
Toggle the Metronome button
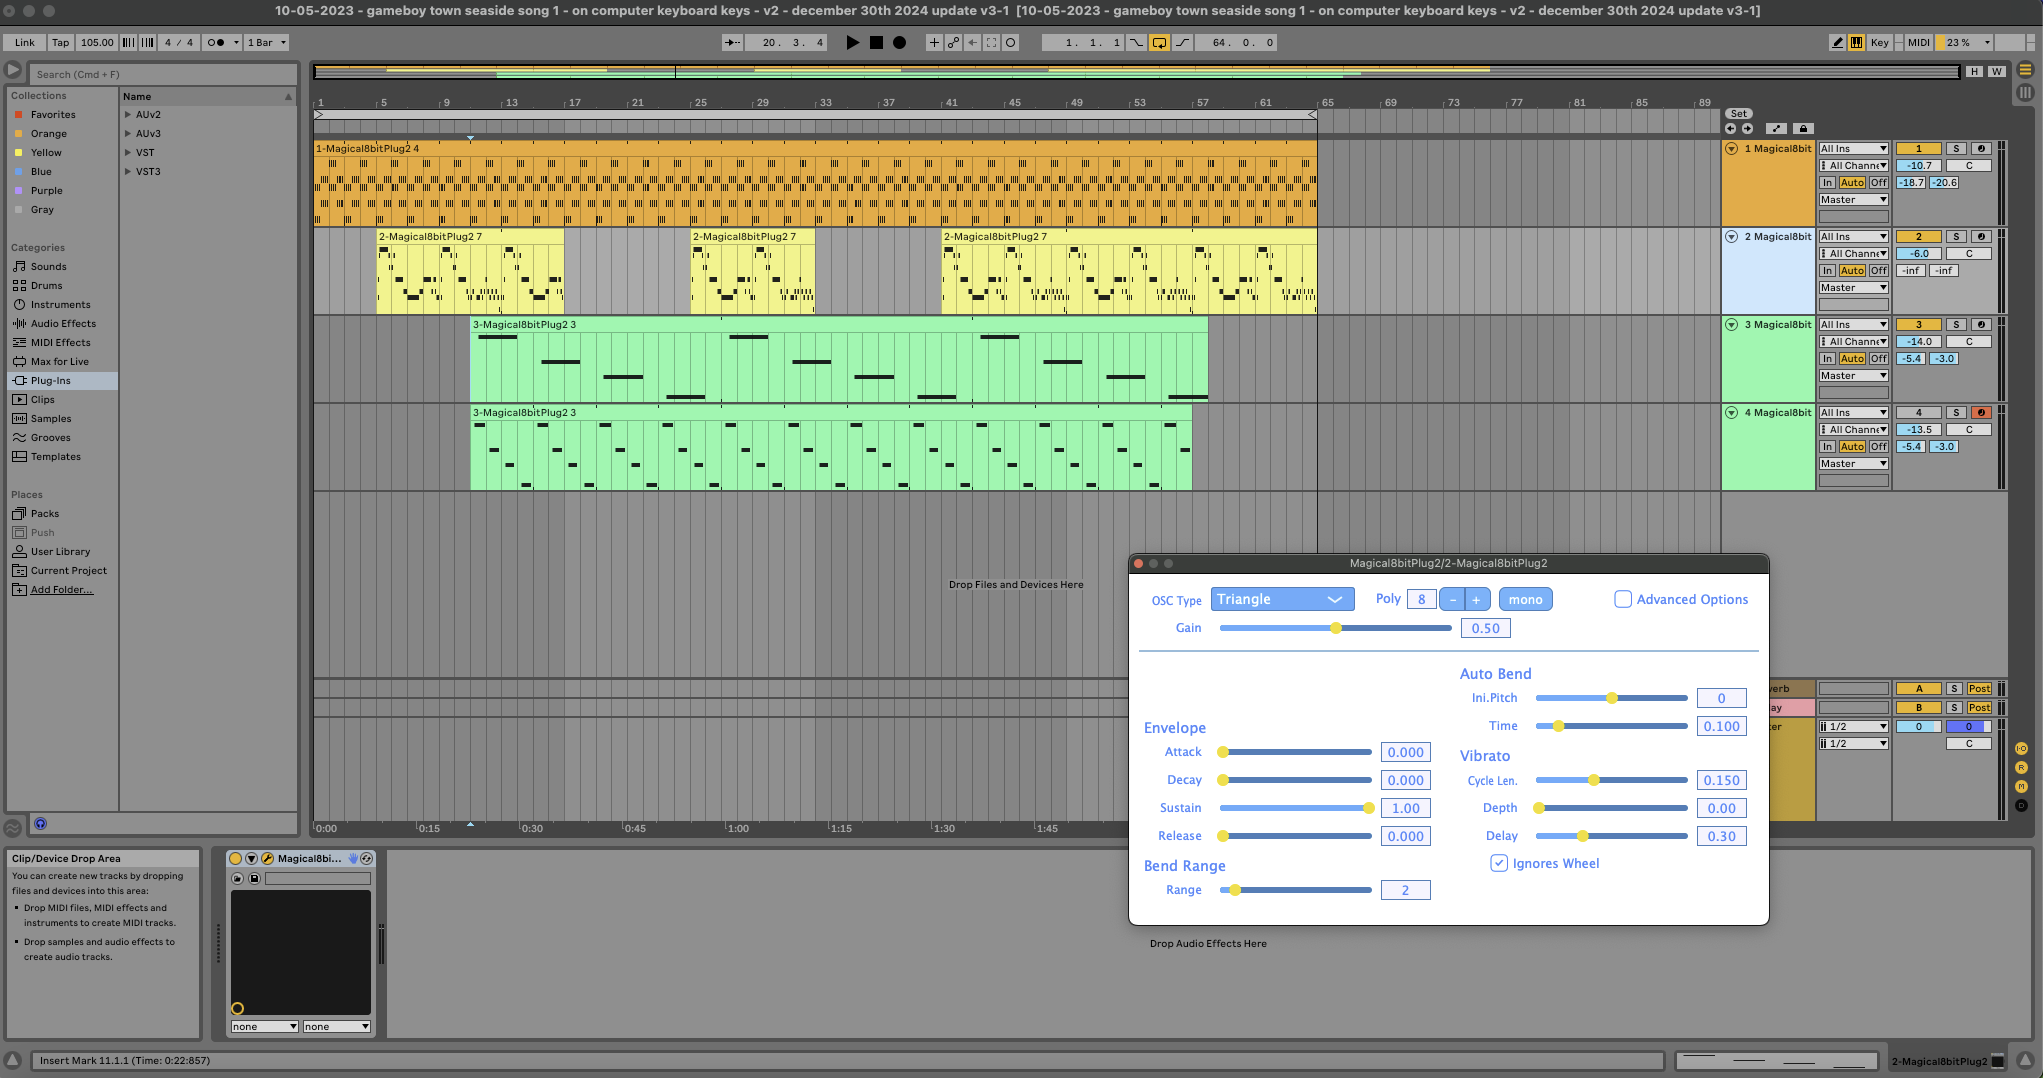(216, 42)
